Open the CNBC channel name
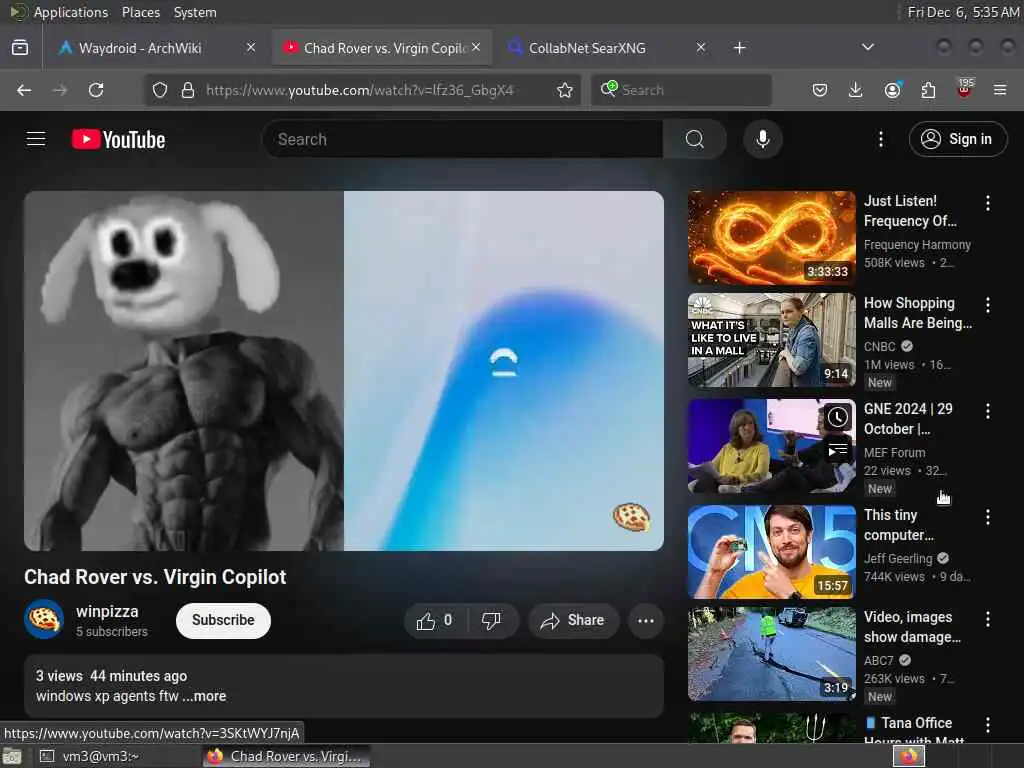The image size is (1024, 768). 879,346
